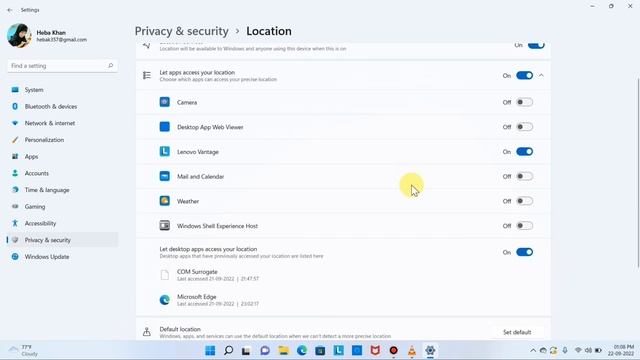Enable location for Windows Shell Experience Host
The image size is (640, 360).
[524, 226]
